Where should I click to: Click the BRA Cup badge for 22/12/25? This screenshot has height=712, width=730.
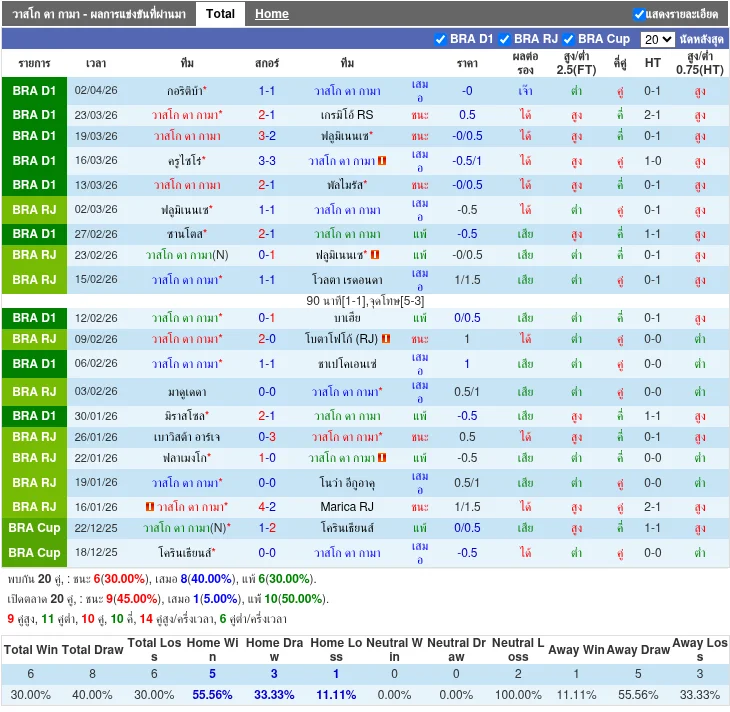(35, 528)
